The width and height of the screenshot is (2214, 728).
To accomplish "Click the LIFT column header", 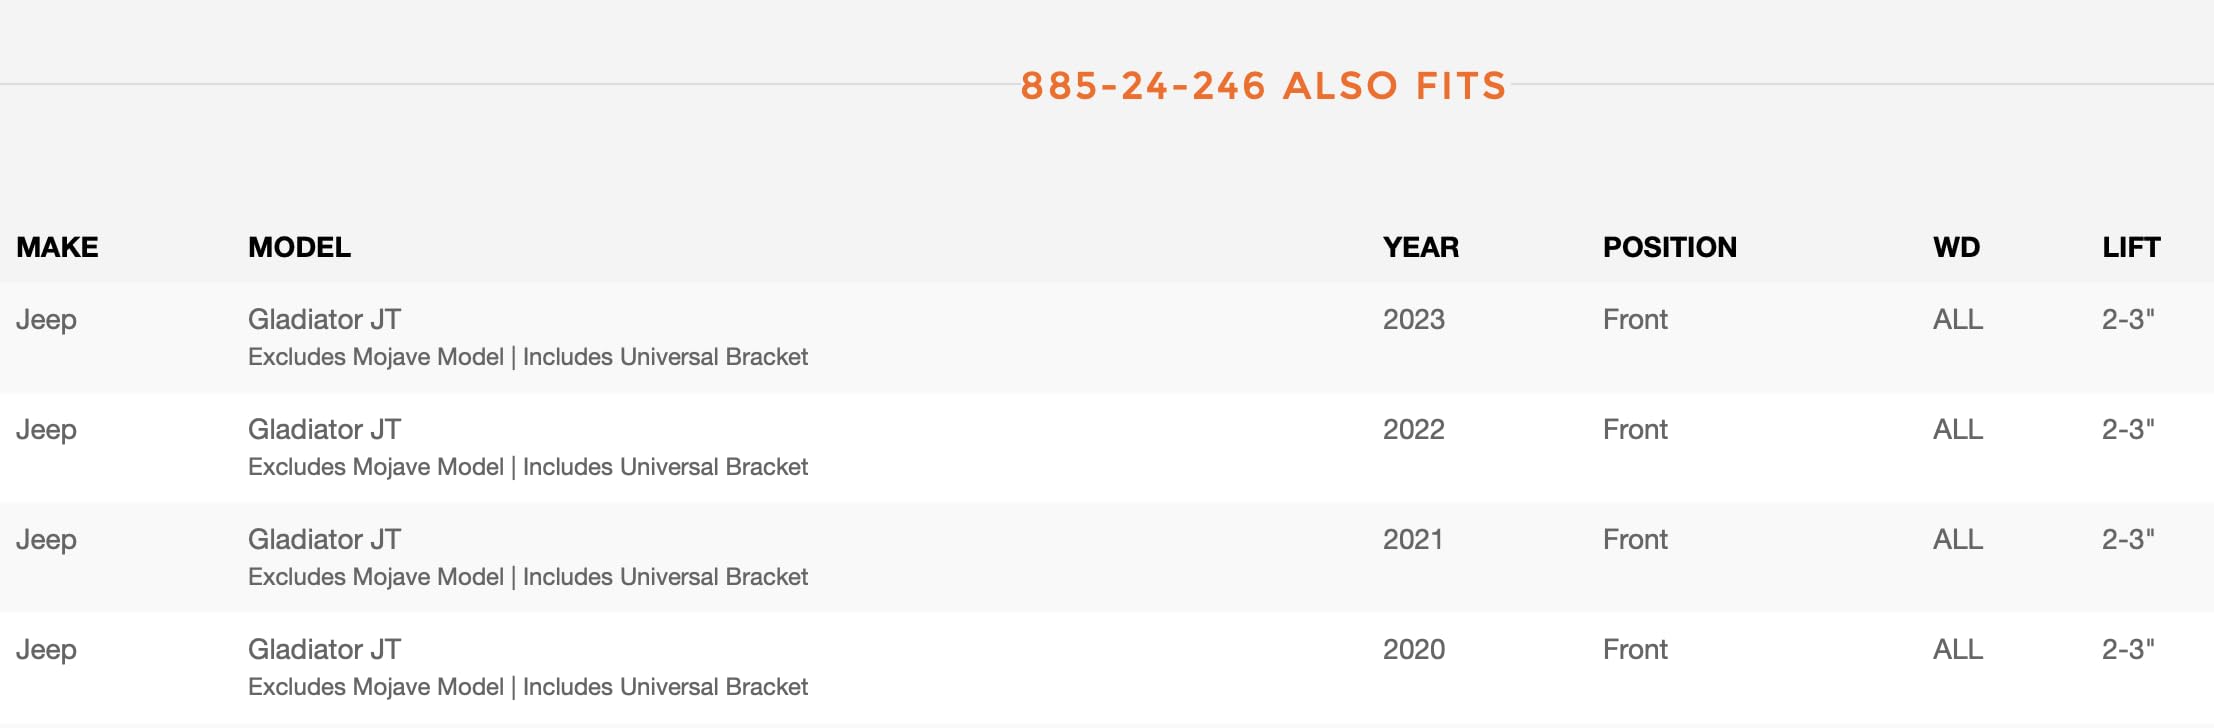I will (2131, 247).
